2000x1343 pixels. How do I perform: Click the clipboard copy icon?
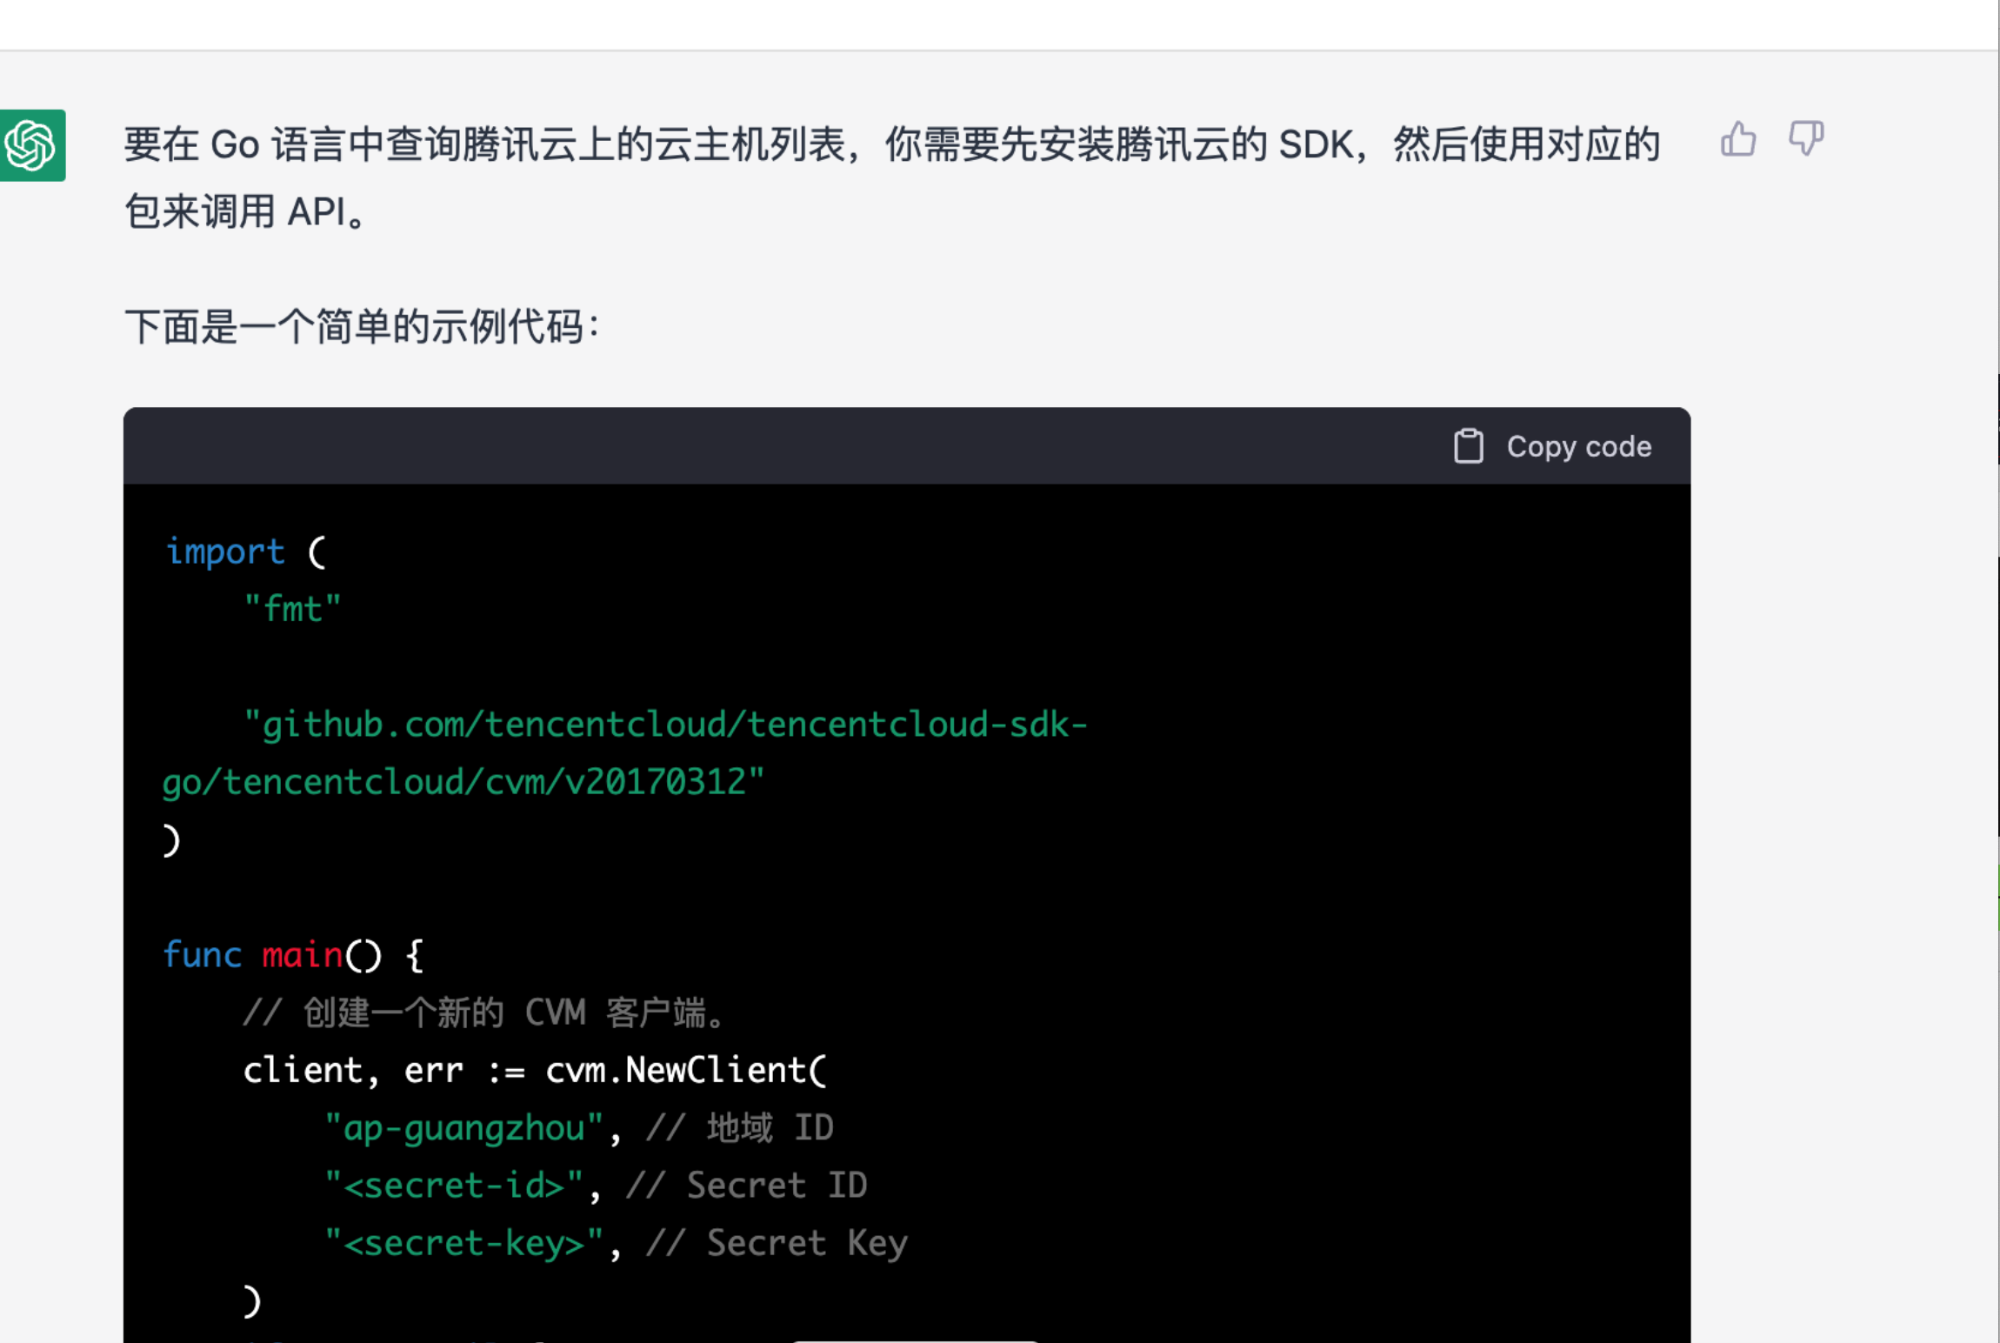(x=1468, y=446)
